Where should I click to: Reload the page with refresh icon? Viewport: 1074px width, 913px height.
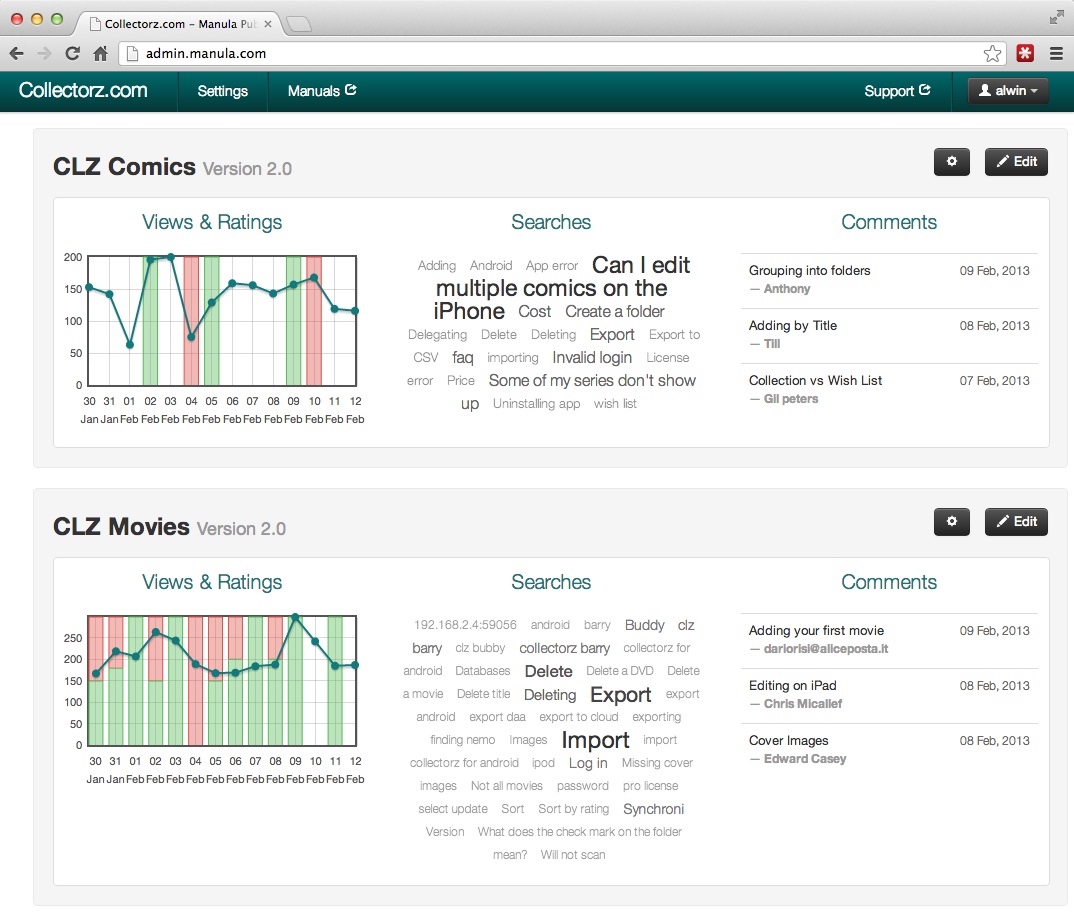point(72,53)
